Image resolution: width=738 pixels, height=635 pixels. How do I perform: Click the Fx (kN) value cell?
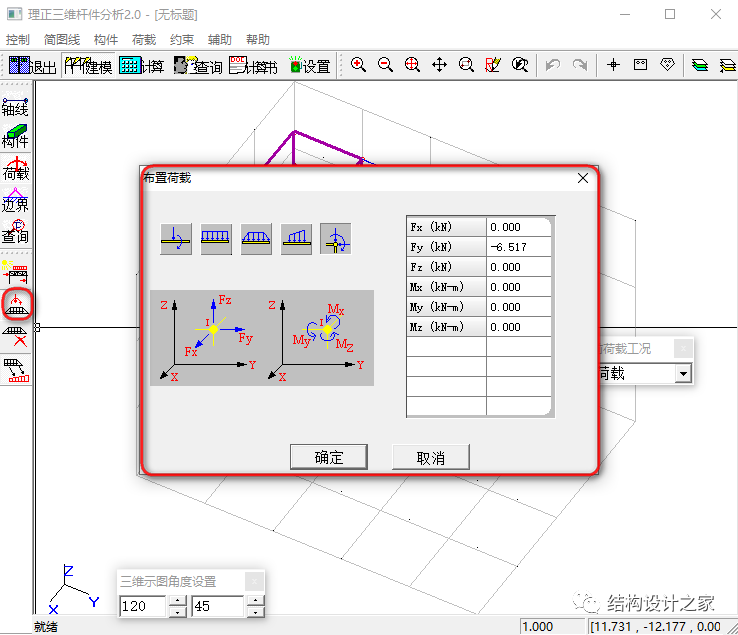519,227
